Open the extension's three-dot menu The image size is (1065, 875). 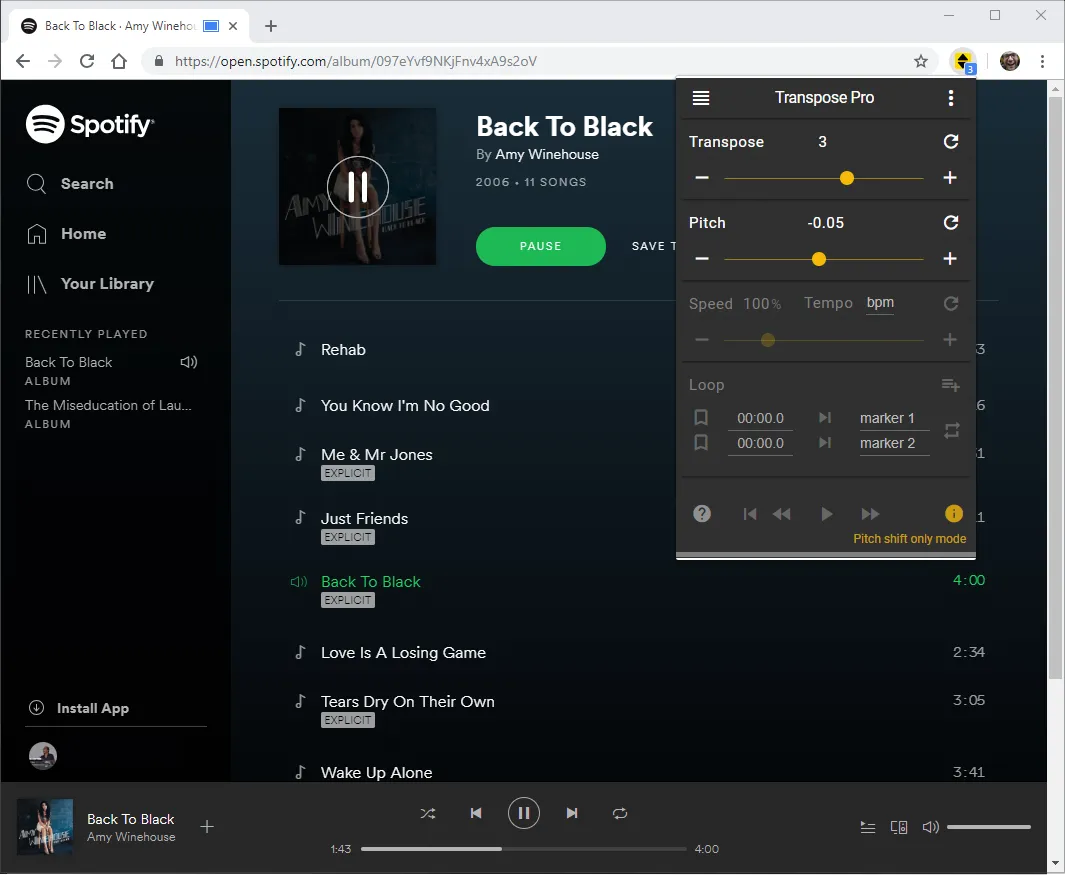tap(951, 97)
